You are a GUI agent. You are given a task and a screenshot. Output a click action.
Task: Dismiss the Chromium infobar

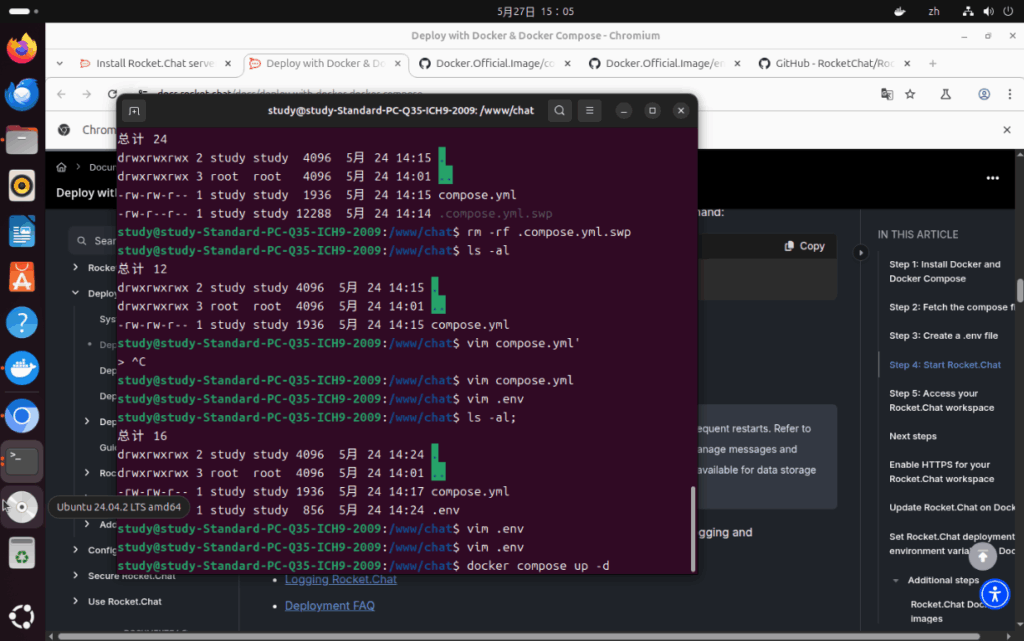(x=1006, y=130)
